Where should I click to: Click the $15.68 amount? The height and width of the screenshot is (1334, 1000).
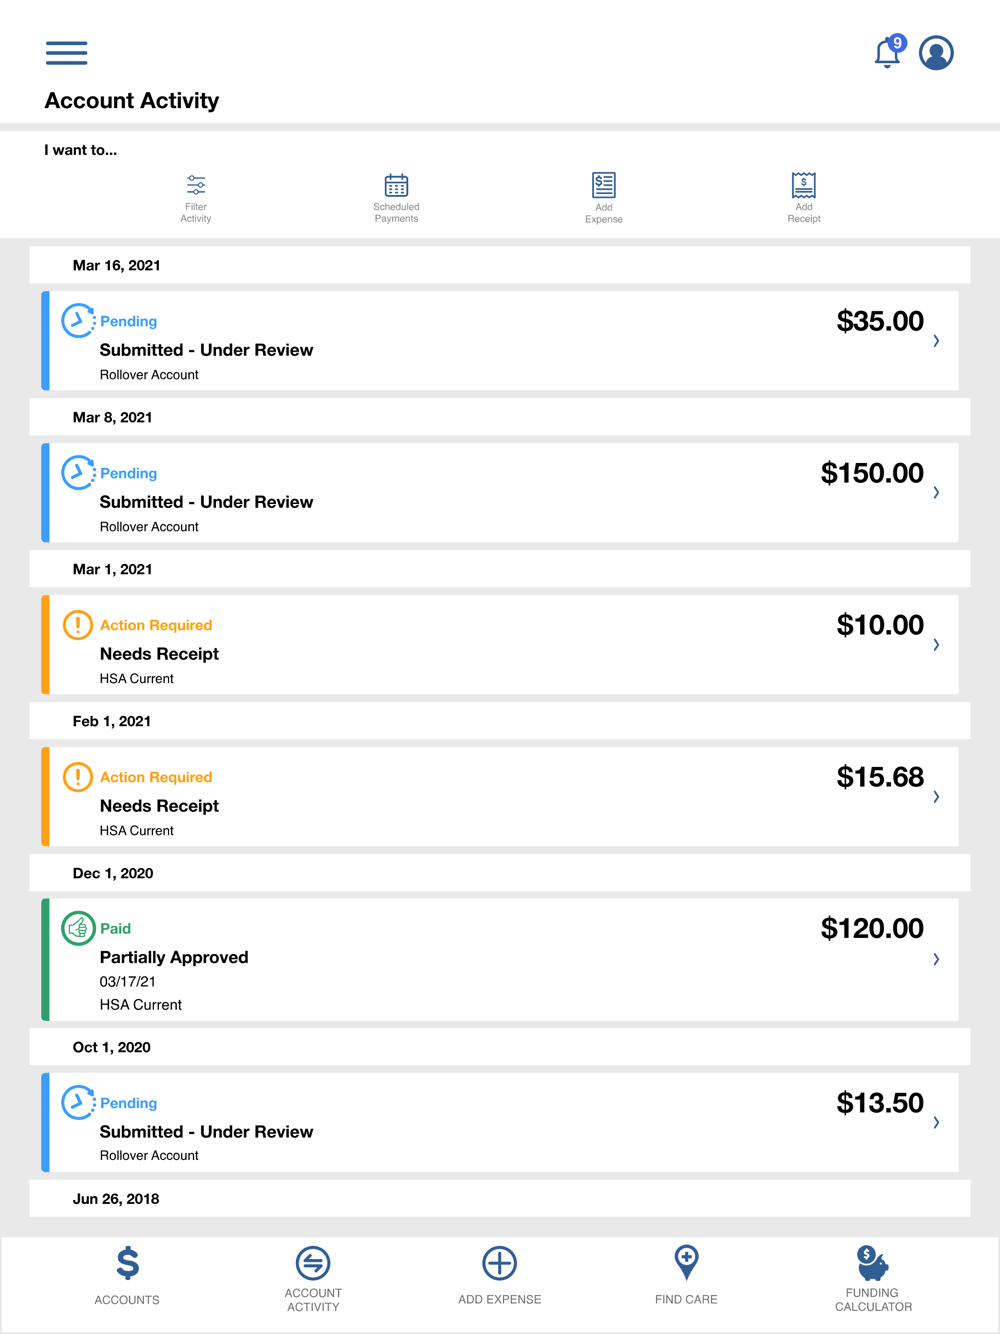[x=880, y=777]
